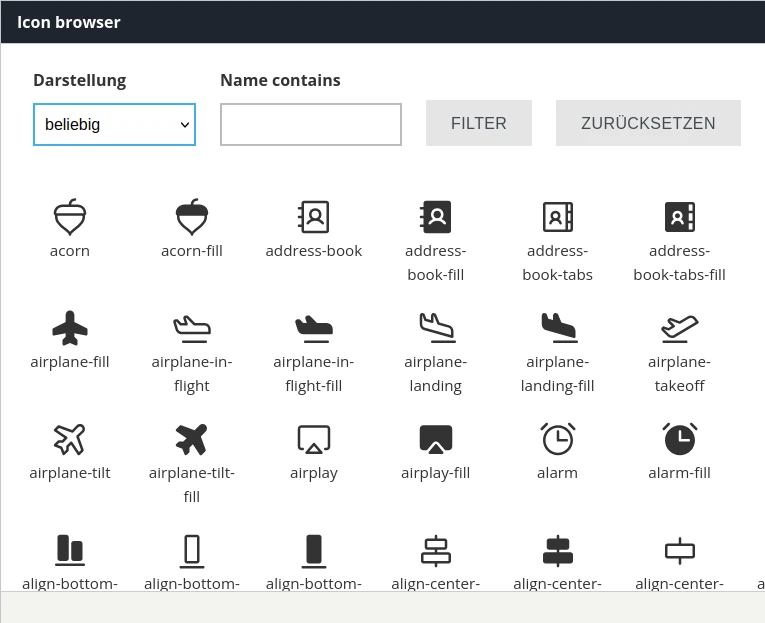Click the 'airplay-fill' label text

coord(436,473)
